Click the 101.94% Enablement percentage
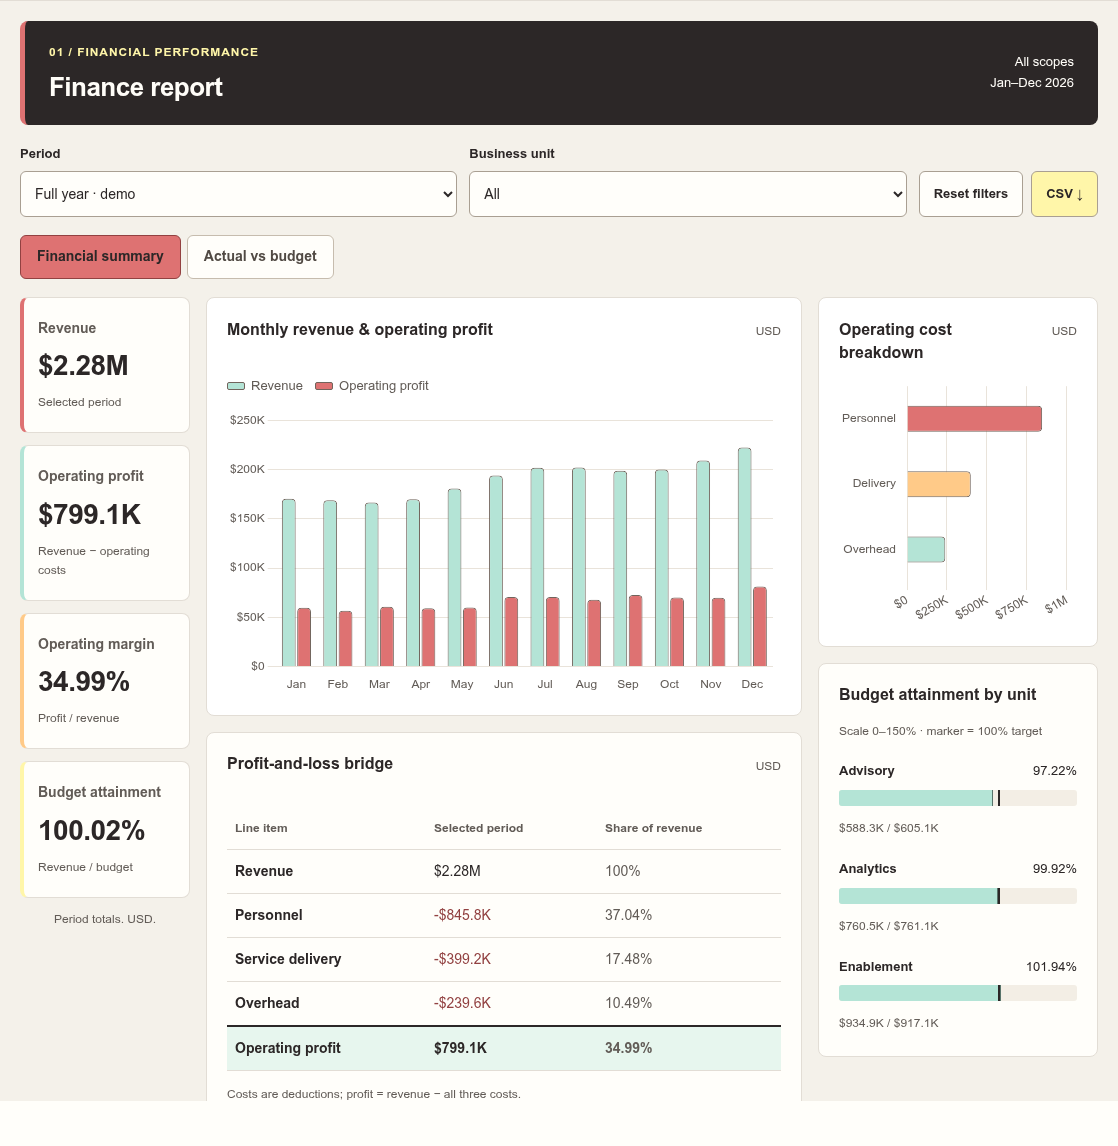The width and height of the screenshot is (1118, 1146). point(1051,967)
